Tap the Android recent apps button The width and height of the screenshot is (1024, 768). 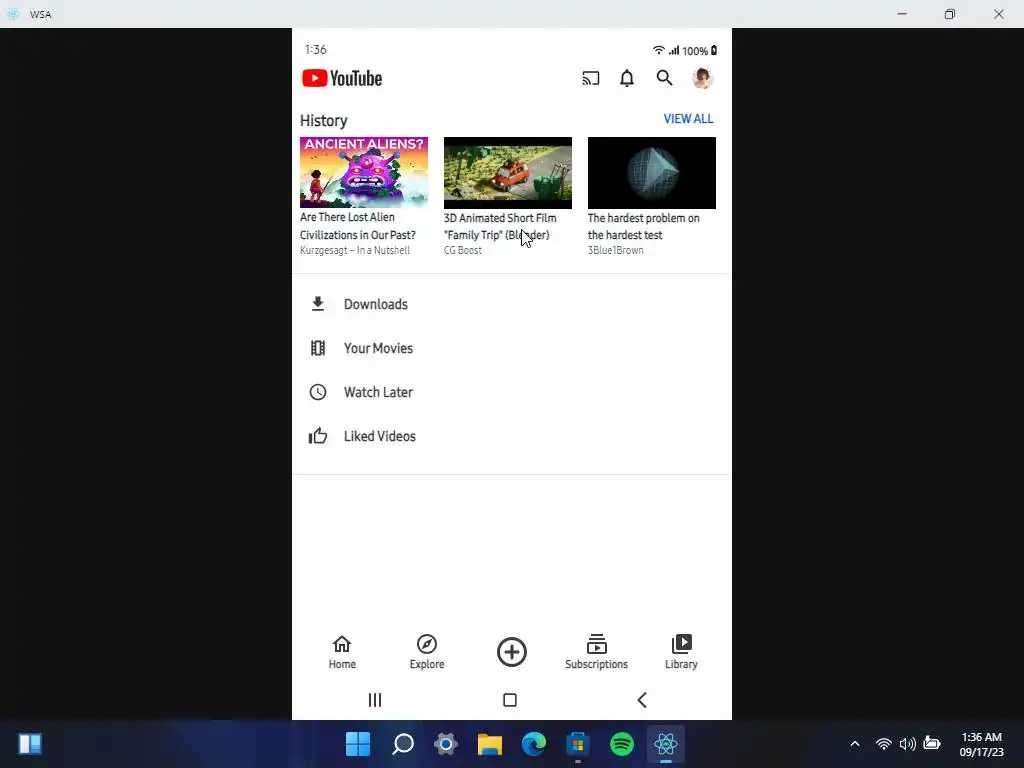pos(375,700)
